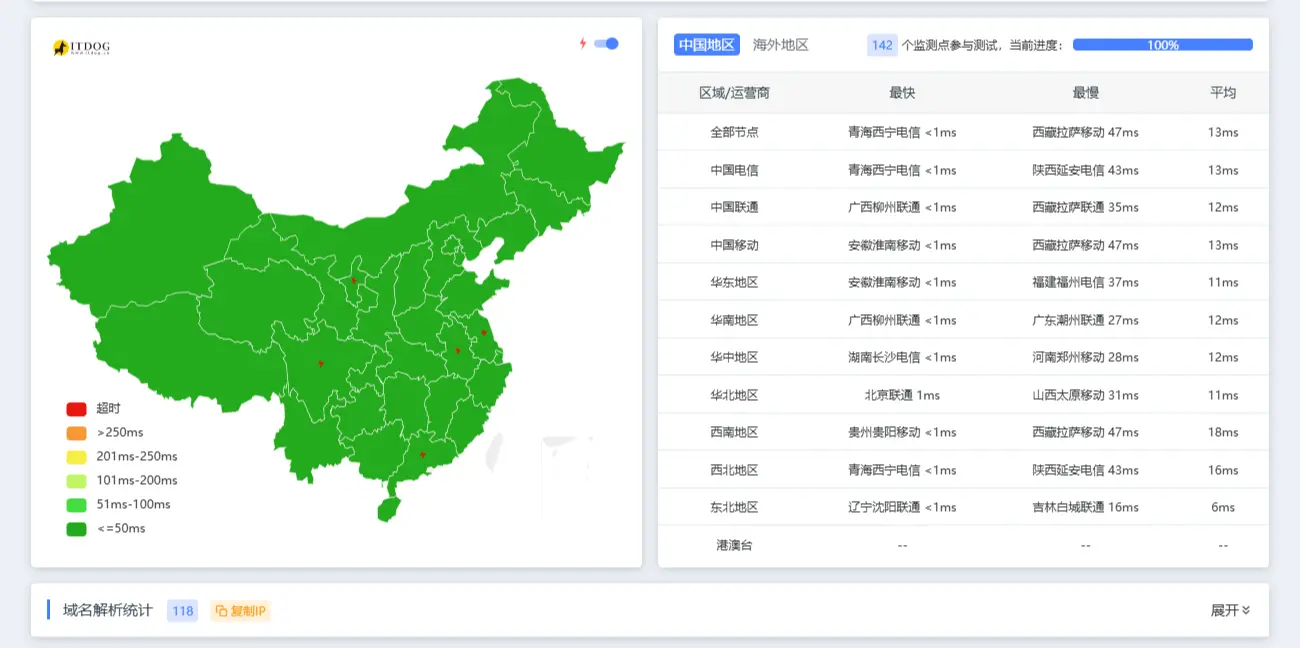Click the copy icon inside the 复制IP button
Viewport: 1300px width, 648px height.
click(221, 609)
